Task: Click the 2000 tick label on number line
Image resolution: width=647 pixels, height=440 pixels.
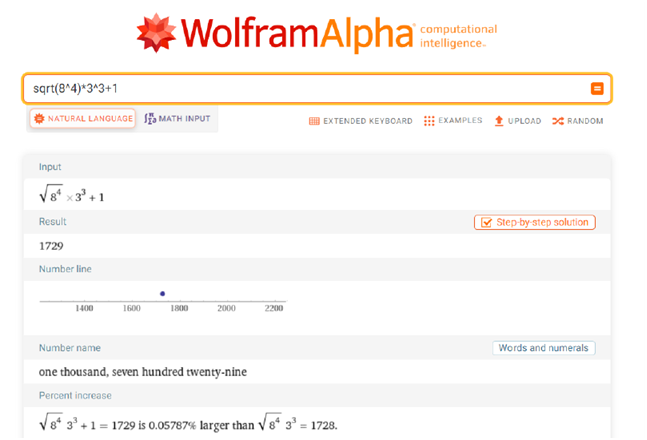Action: 227,308
